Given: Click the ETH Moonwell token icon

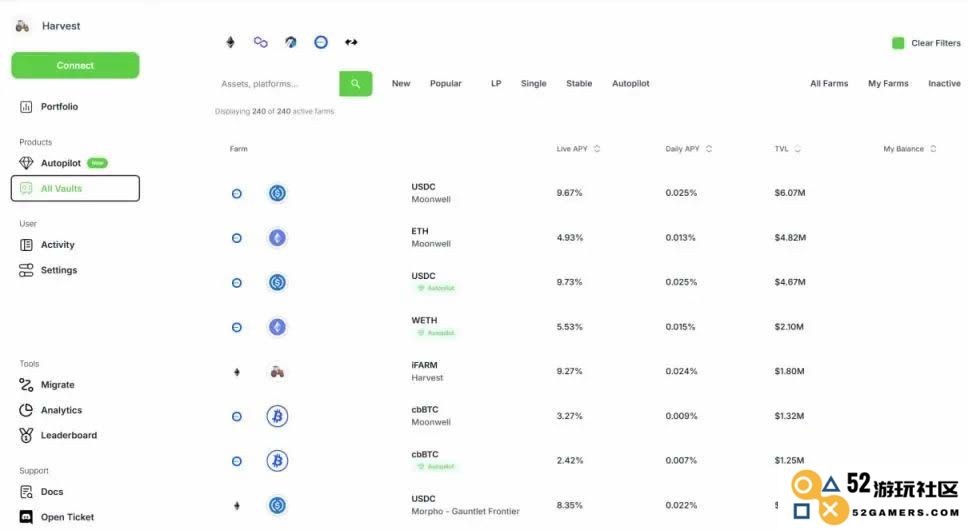Looking at the screenshot, I should (277, 238).
